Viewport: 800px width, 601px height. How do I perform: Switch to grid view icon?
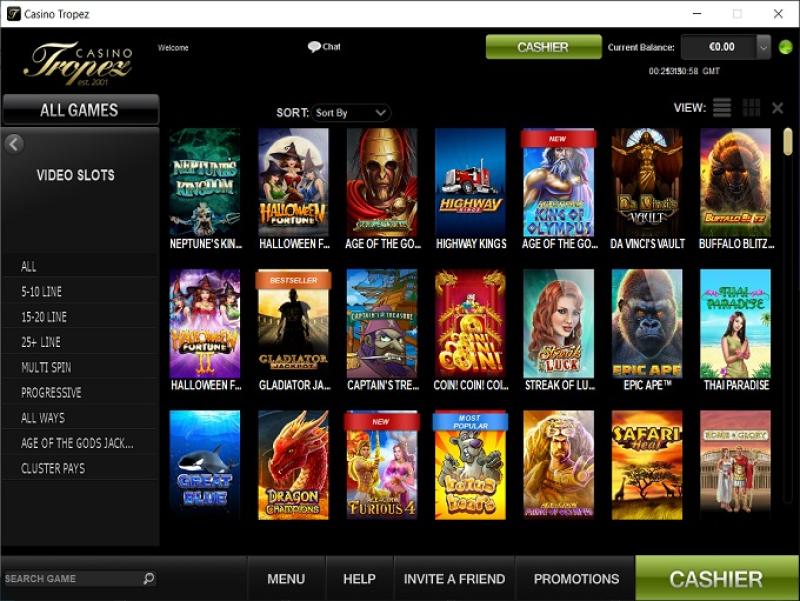point(751,108)
